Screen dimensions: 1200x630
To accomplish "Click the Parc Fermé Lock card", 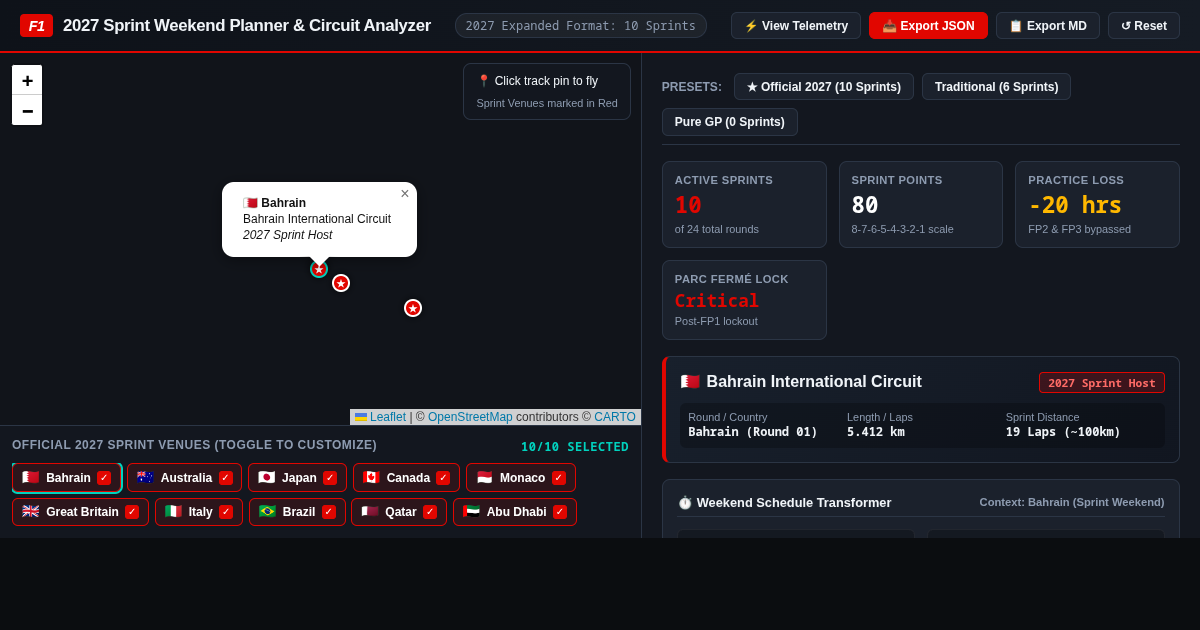I will tap(744, 300).
